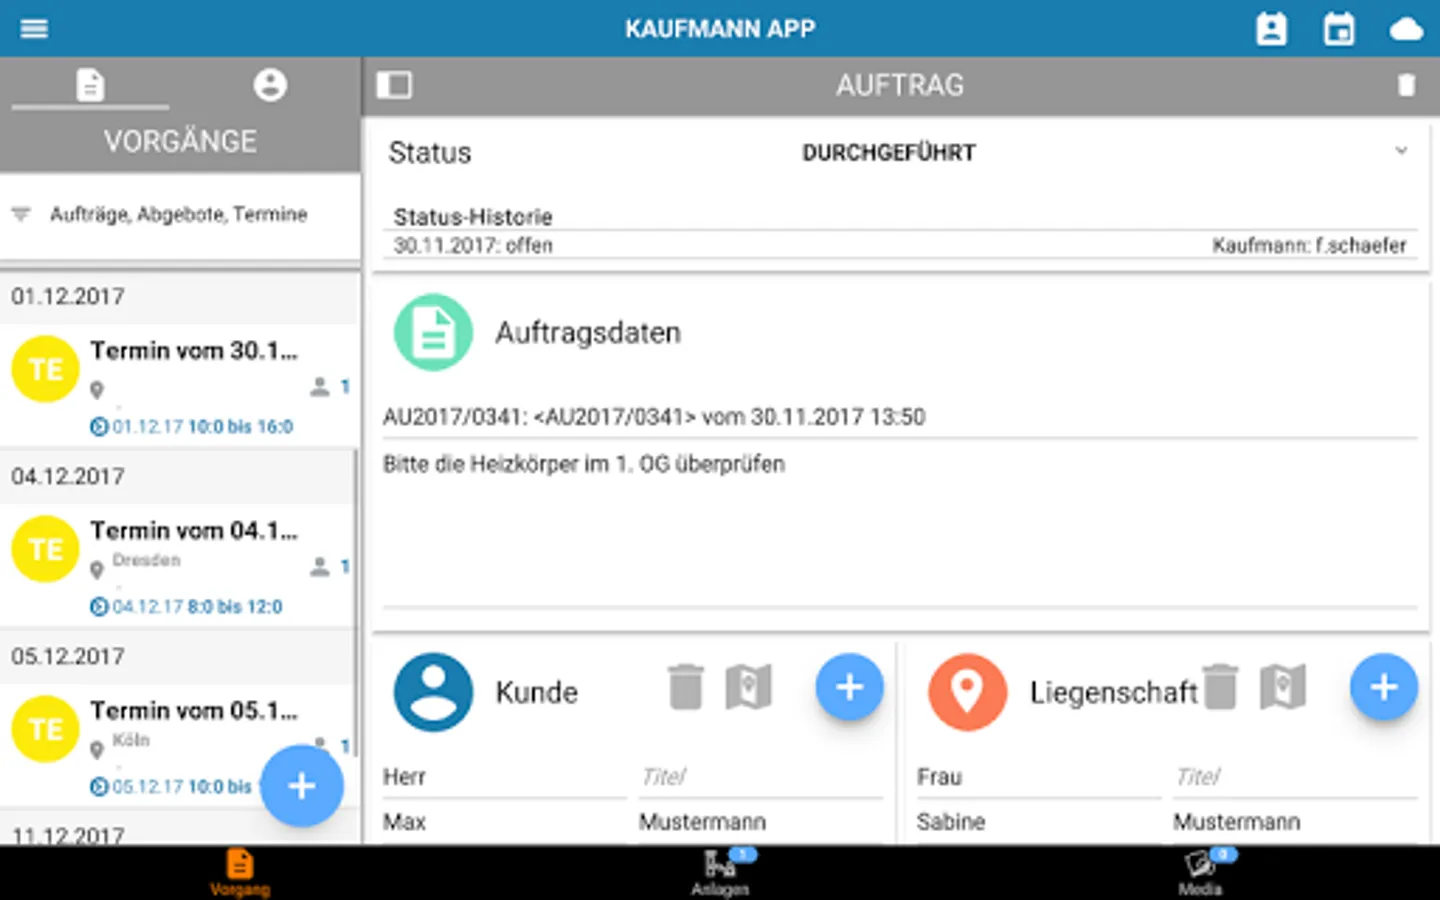Viewport: 1440px width, 900px height.
Task: Open the contacts book icon
Action: tap(1271, 29)
